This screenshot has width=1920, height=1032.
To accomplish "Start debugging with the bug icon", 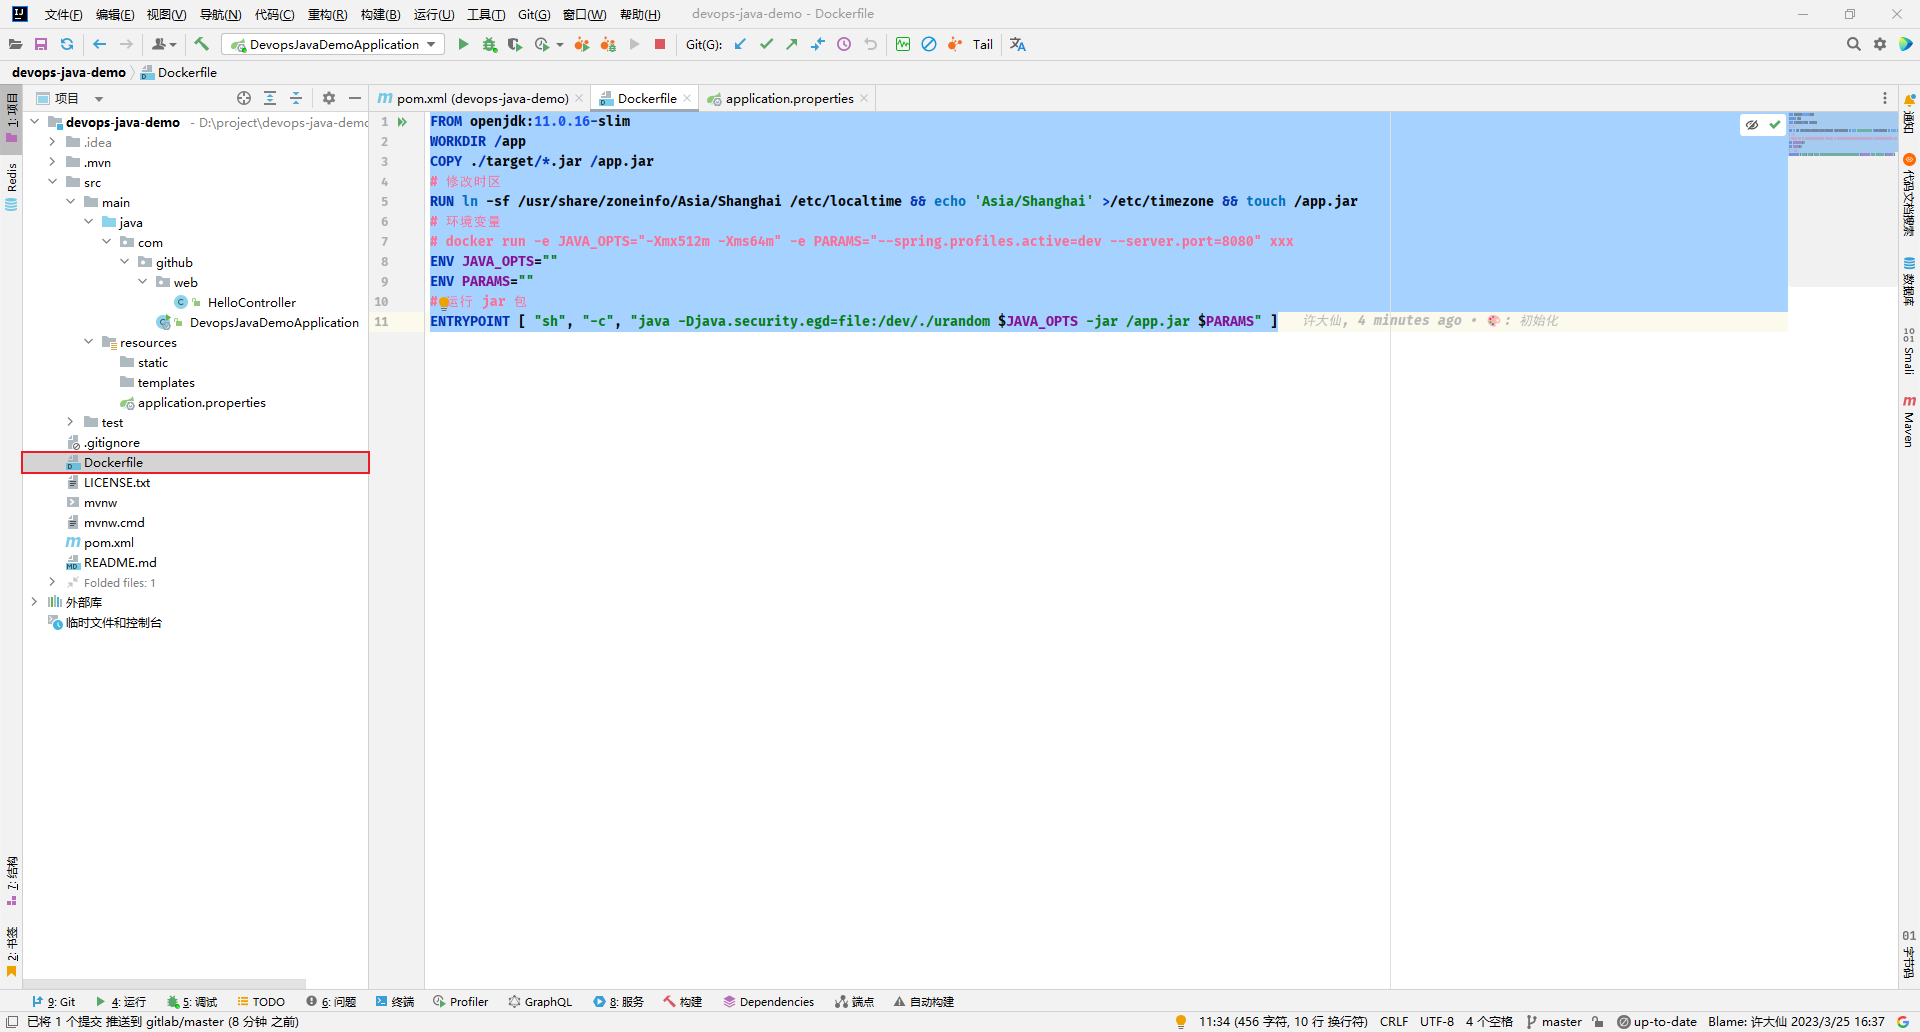I will point(489,44).
